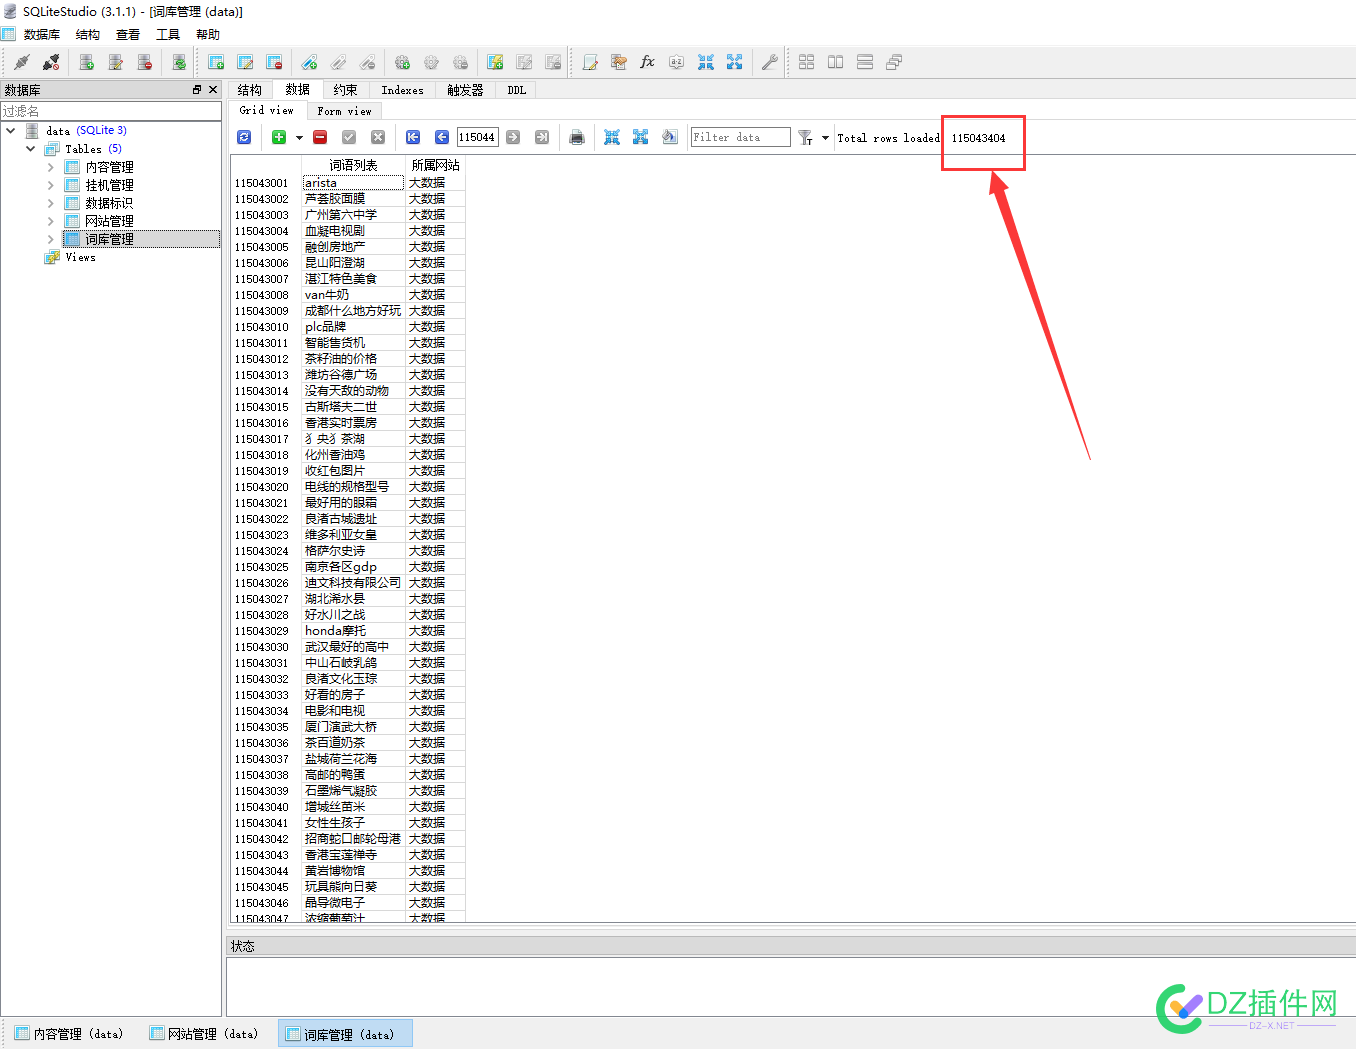
Task: Click the create index icon
Action: [310, 62]
